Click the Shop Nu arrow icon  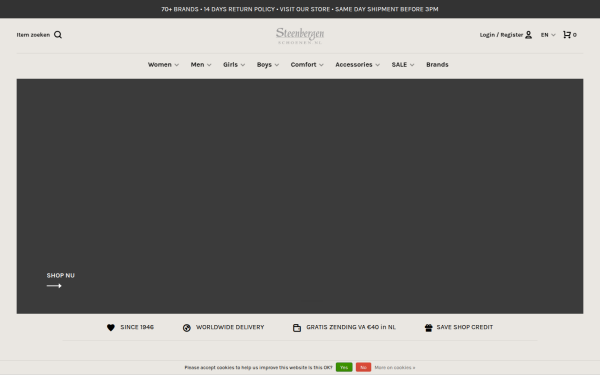point(54,286)
